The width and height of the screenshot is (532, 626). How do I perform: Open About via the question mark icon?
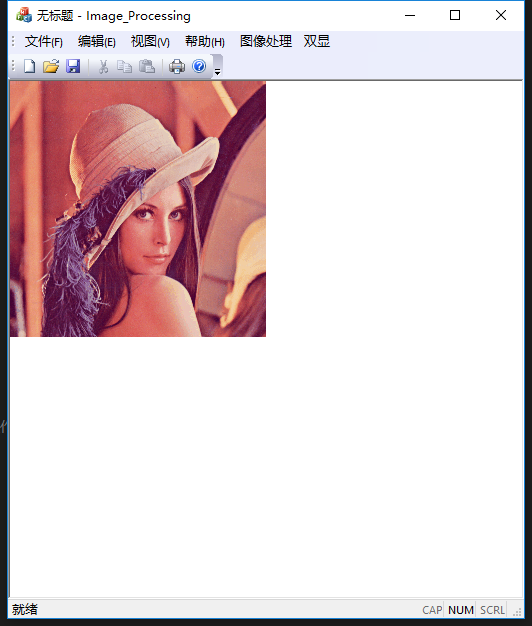[x=199, y=66]
